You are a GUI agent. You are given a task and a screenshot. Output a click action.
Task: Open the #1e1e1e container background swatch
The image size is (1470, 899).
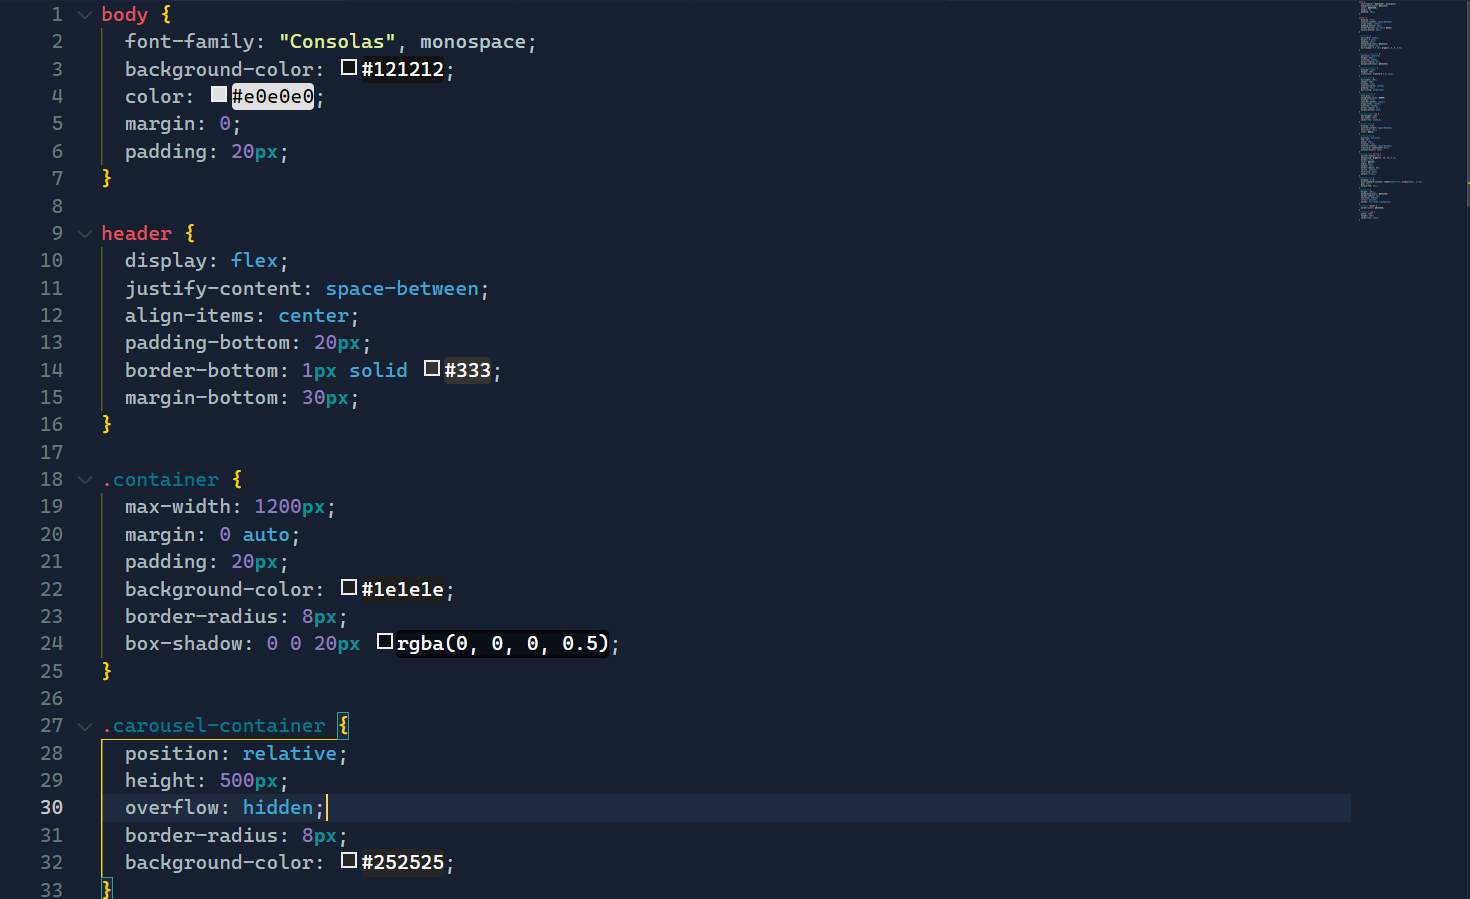coord(348,587)
